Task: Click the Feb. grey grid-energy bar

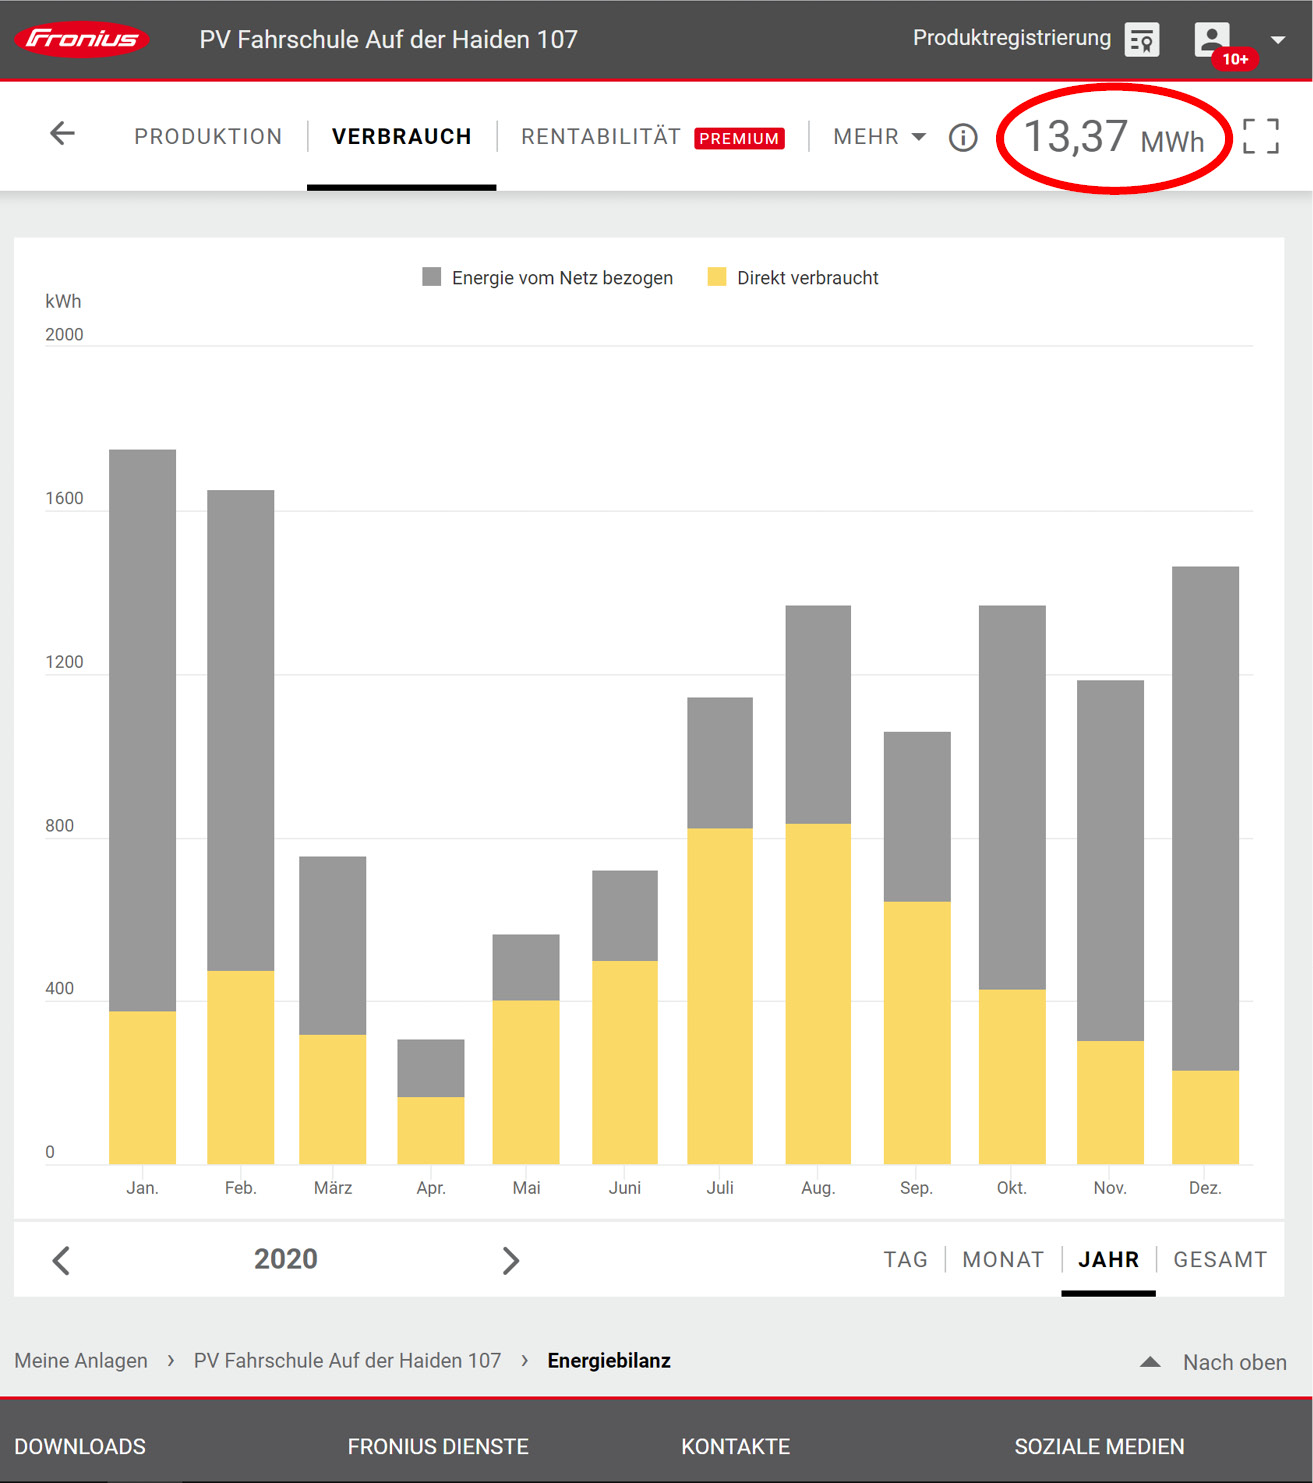Action: tap(240, 730)
